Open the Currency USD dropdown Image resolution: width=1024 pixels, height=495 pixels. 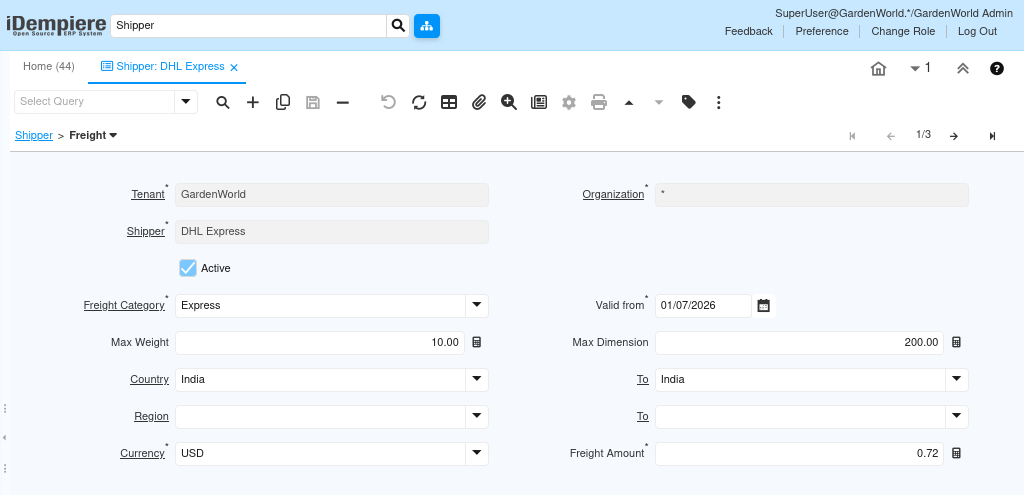pyautogui.click(x=477, y=453)
